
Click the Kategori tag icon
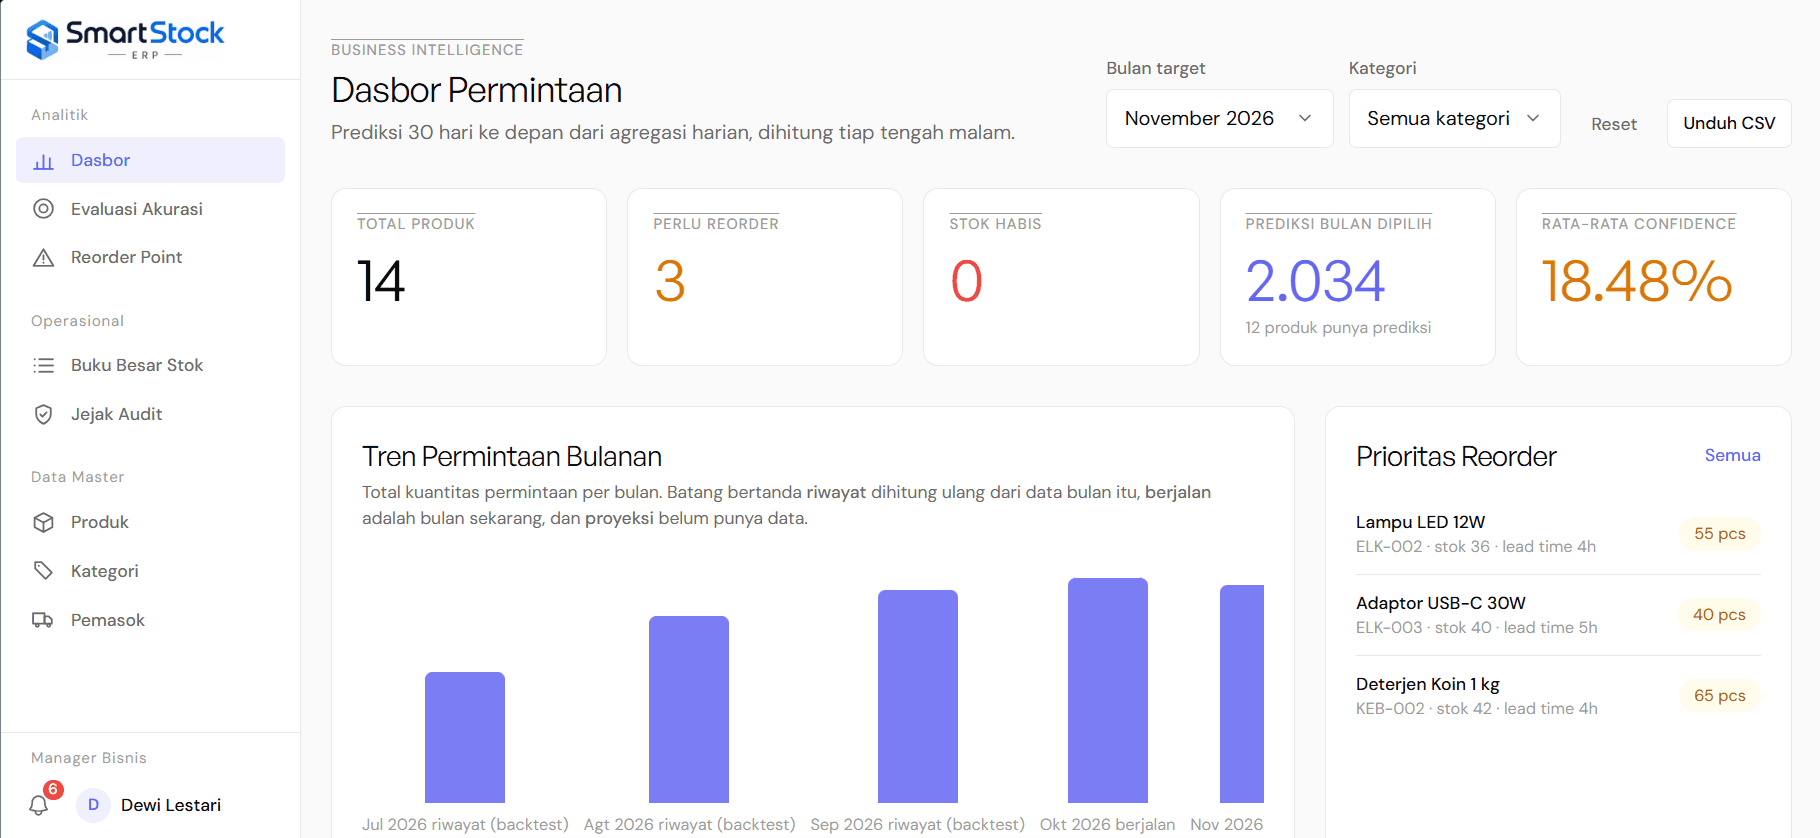click(43, 571)
